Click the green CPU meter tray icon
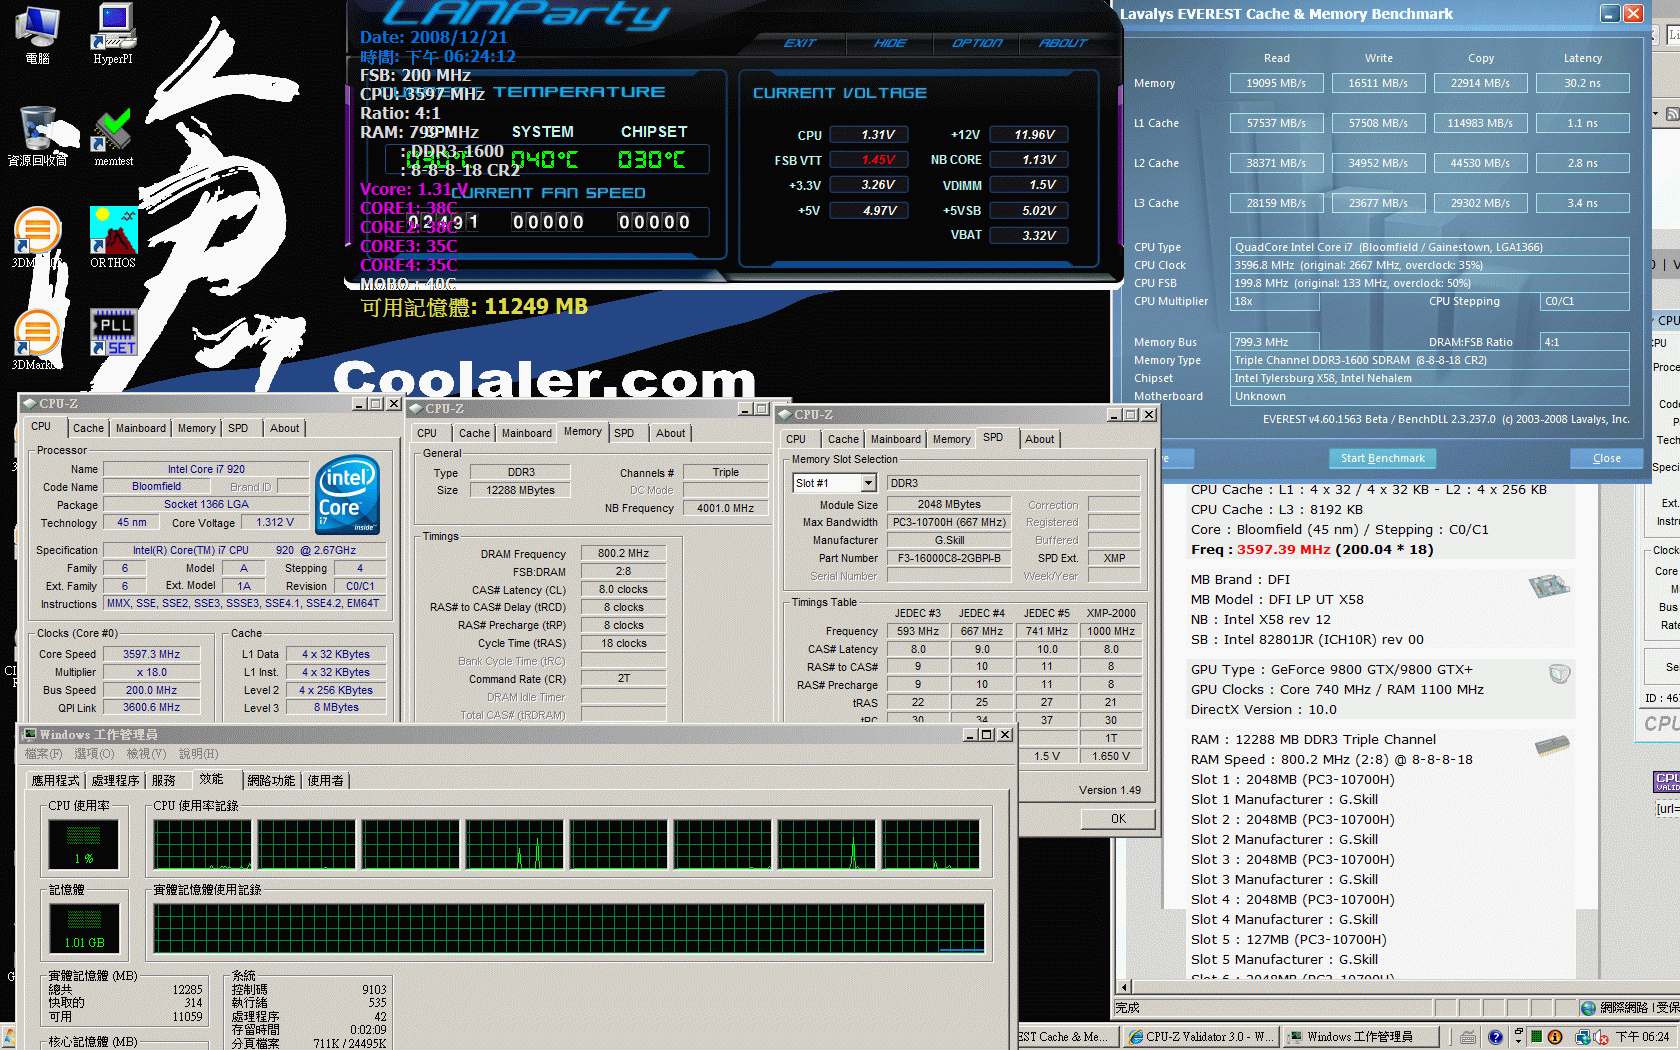Viewport: 1680px width, 1050px height. [x=1536, y=1037]
